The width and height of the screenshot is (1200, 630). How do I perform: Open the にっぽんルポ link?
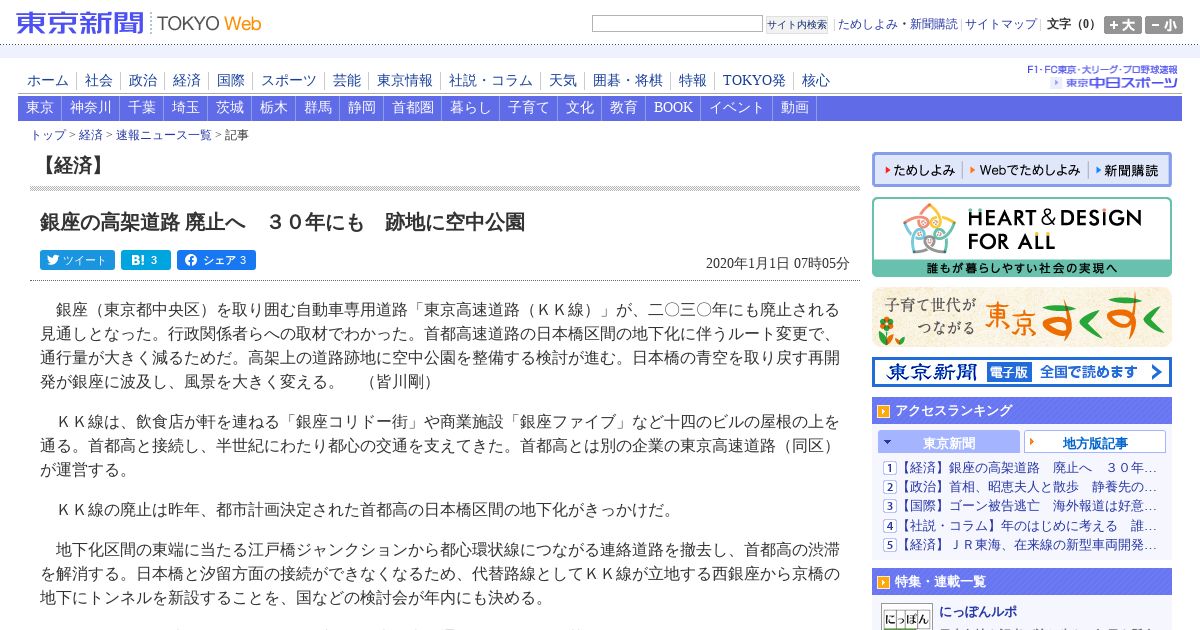(977, 611)
